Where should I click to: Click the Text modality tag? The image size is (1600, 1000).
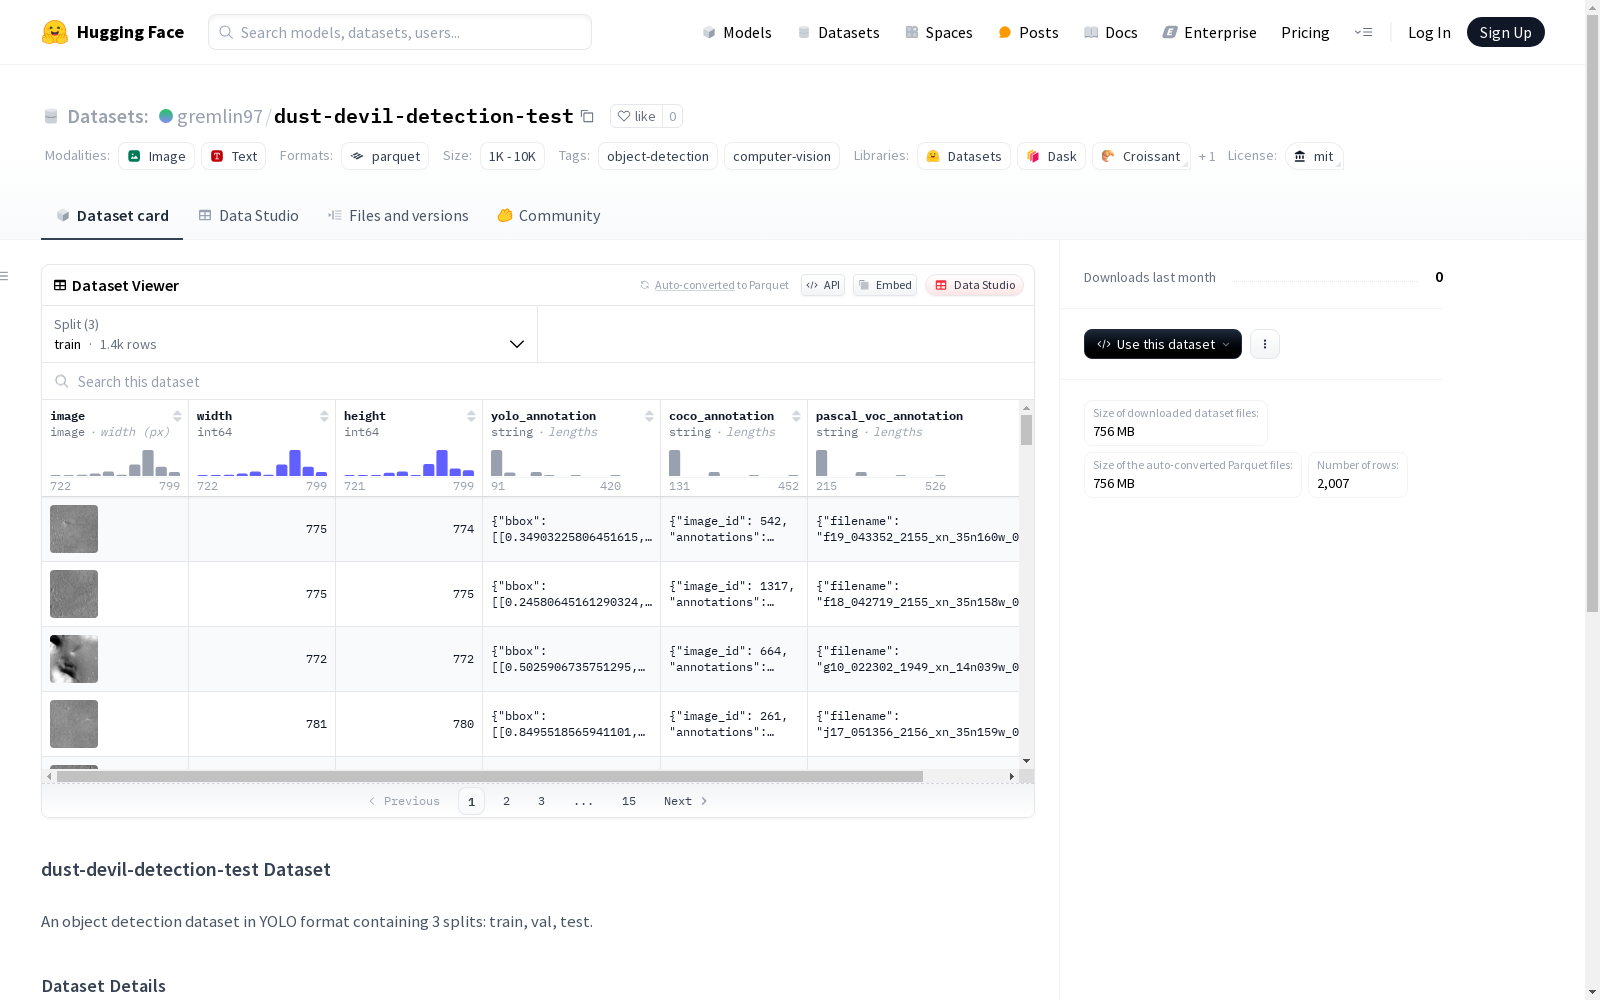[x=234, y=156]
